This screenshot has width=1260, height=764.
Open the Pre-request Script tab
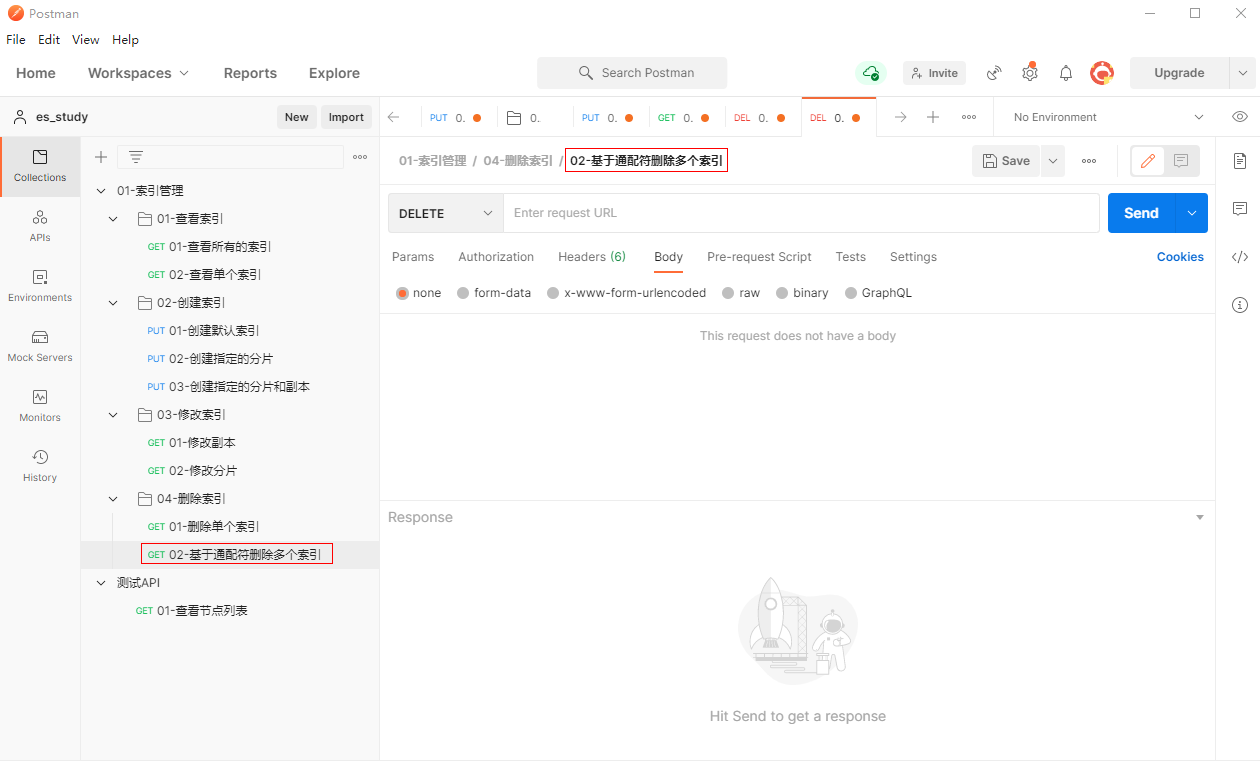coord(759,257)
